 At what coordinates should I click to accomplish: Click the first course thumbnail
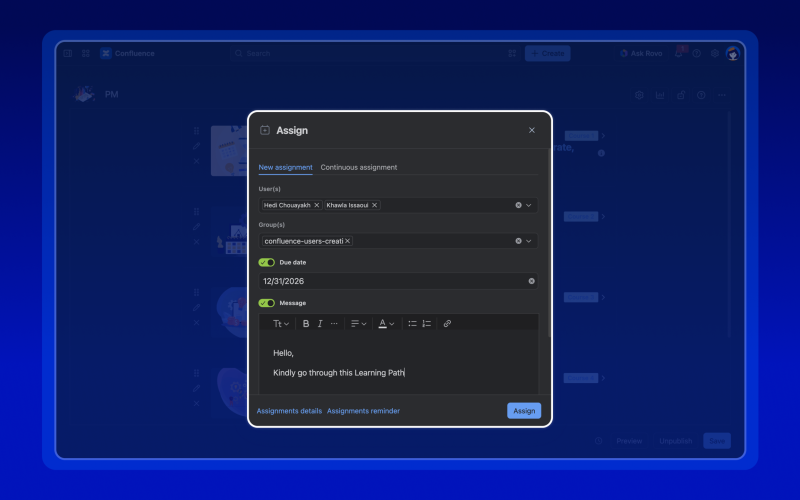(229, 151)
